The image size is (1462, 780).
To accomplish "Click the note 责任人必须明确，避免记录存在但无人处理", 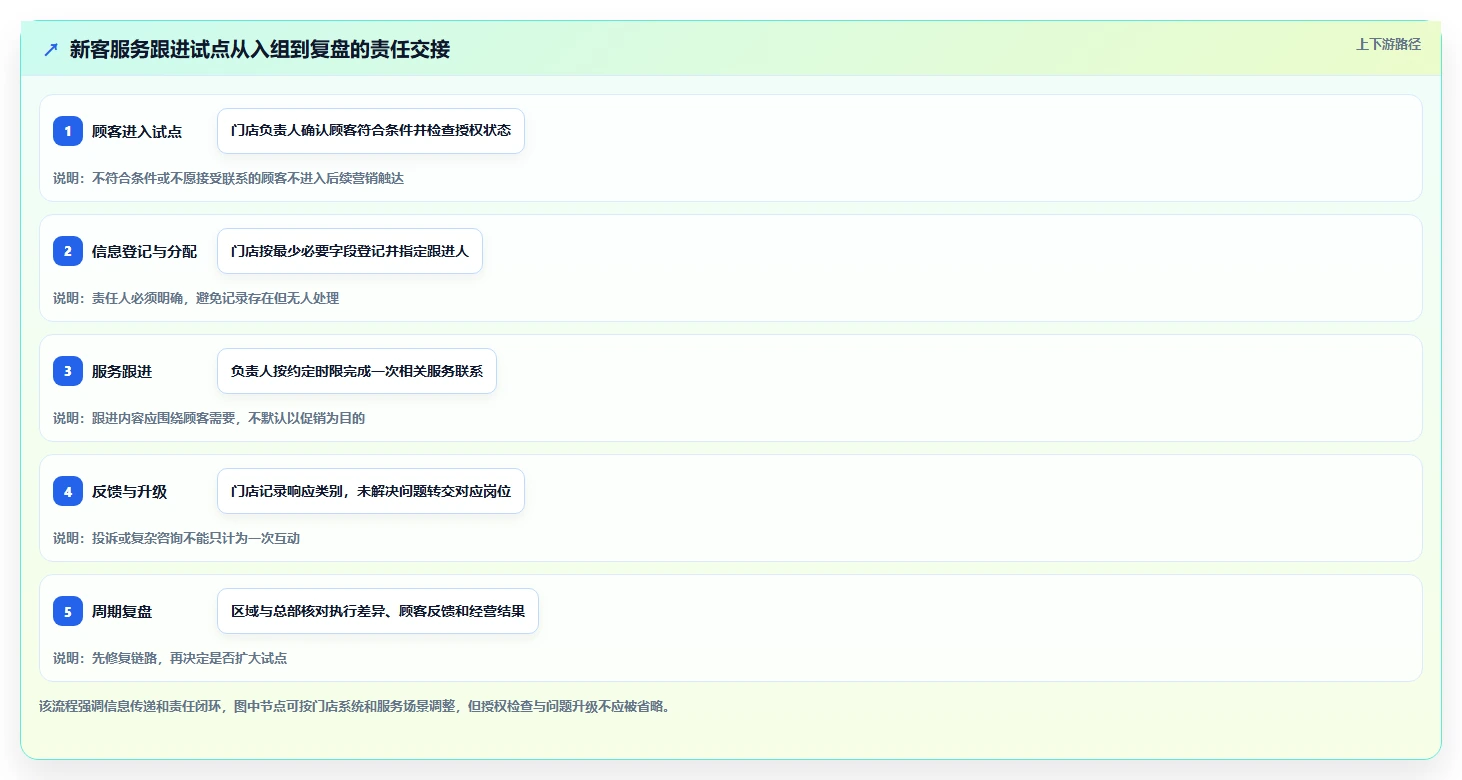I will coord(216,298).
